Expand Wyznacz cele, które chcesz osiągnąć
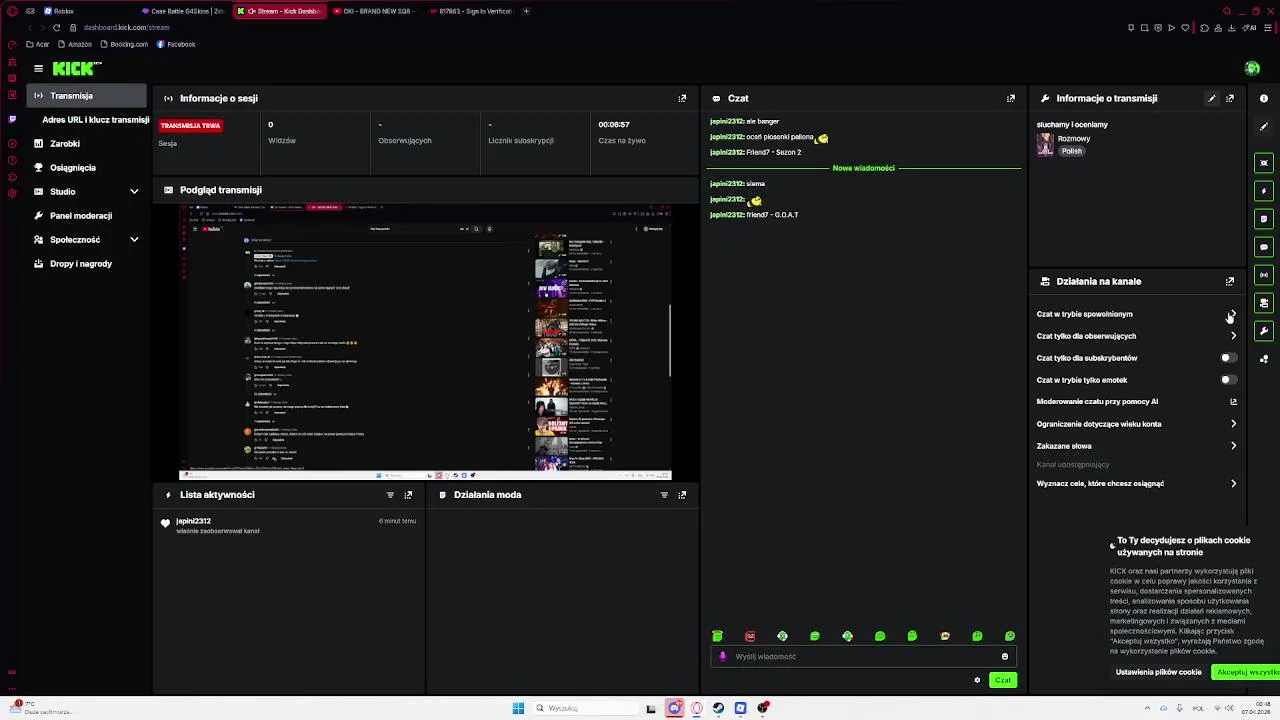The image size is (1280, 720). 1233,484
